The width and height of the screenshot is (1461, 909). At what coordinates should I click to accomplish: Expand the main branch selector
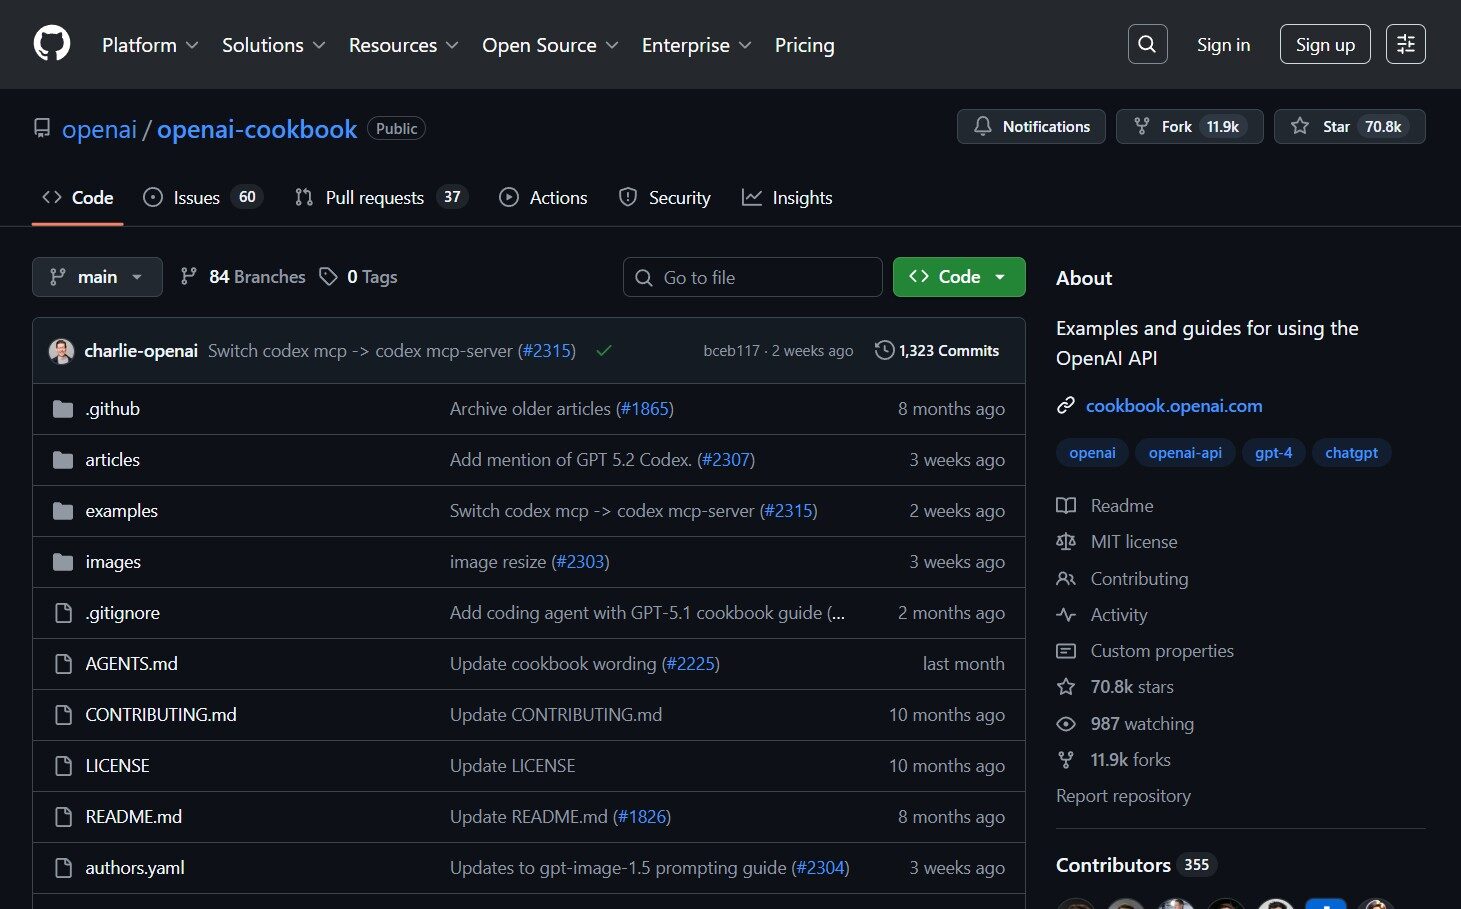click(97, 277)
